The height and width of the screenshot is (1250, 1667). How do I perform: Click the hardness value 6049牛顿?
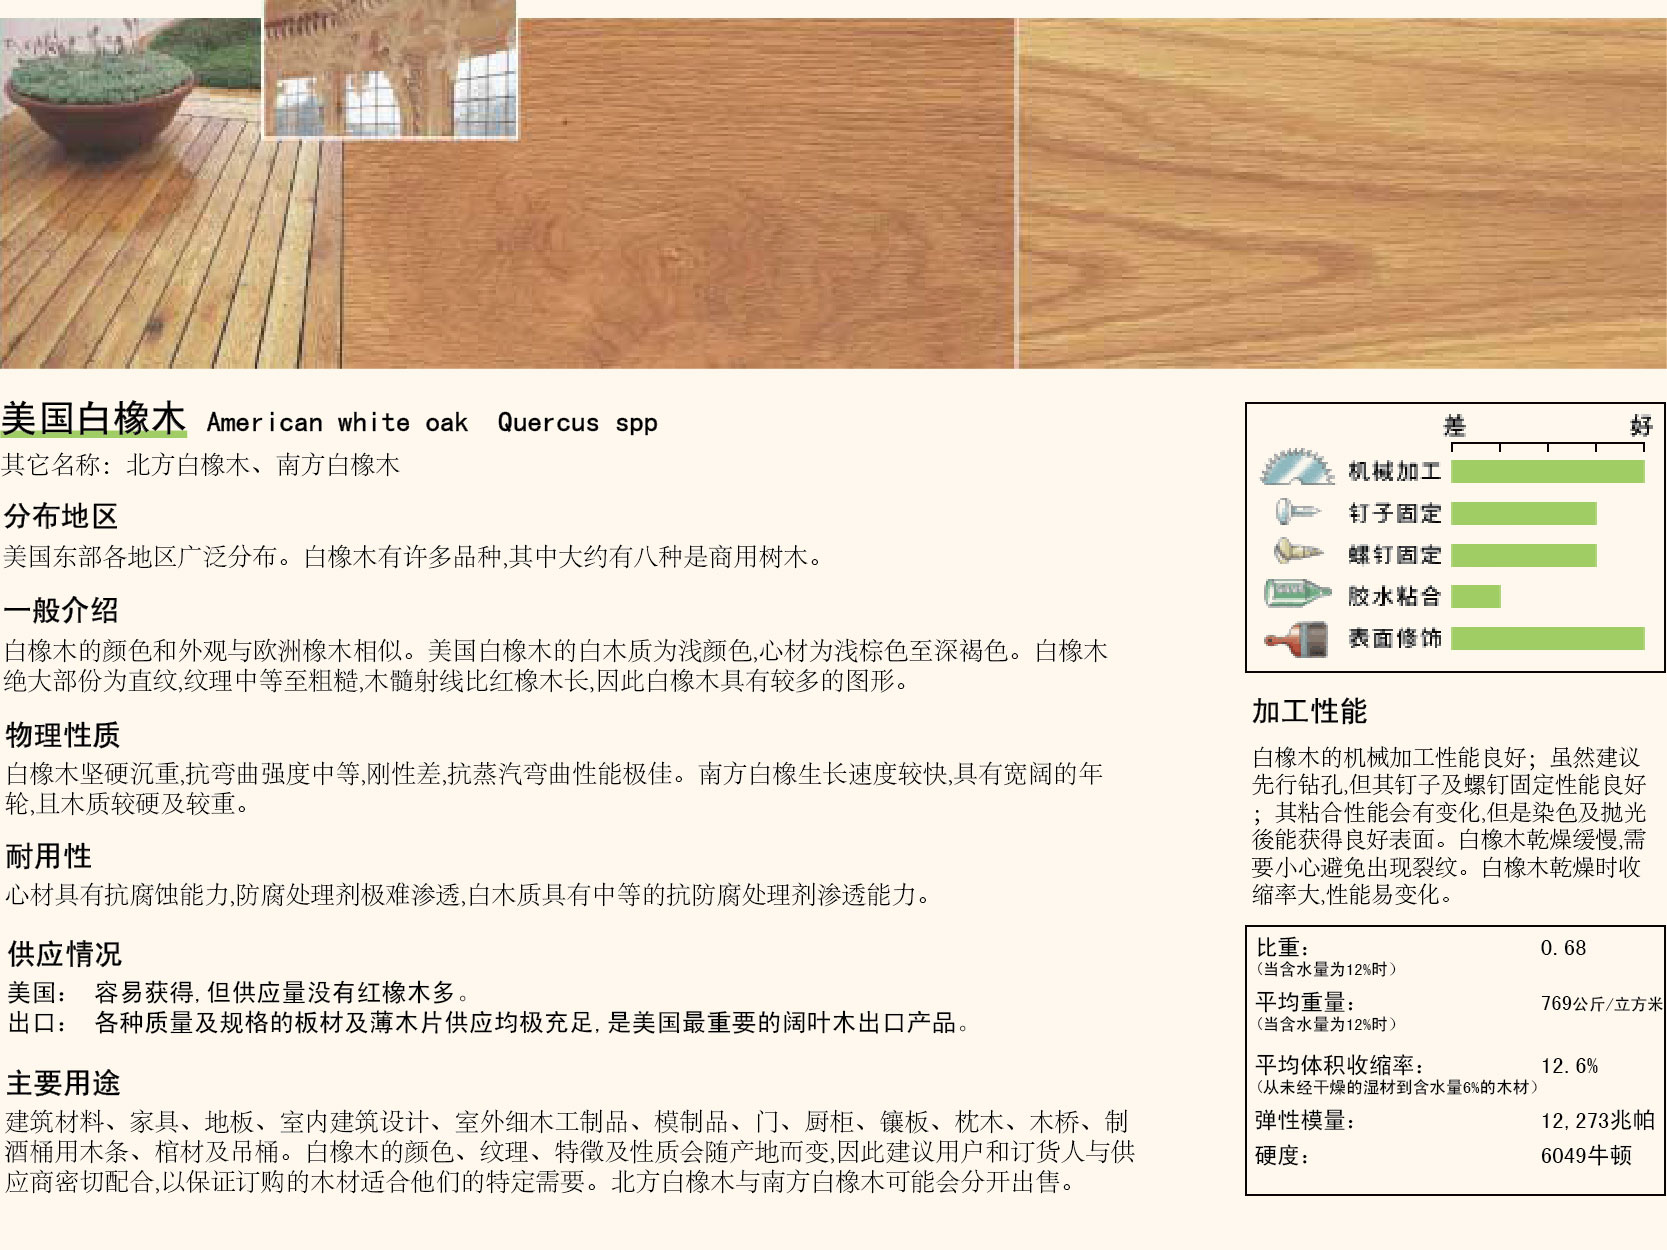[1586, 1156]
